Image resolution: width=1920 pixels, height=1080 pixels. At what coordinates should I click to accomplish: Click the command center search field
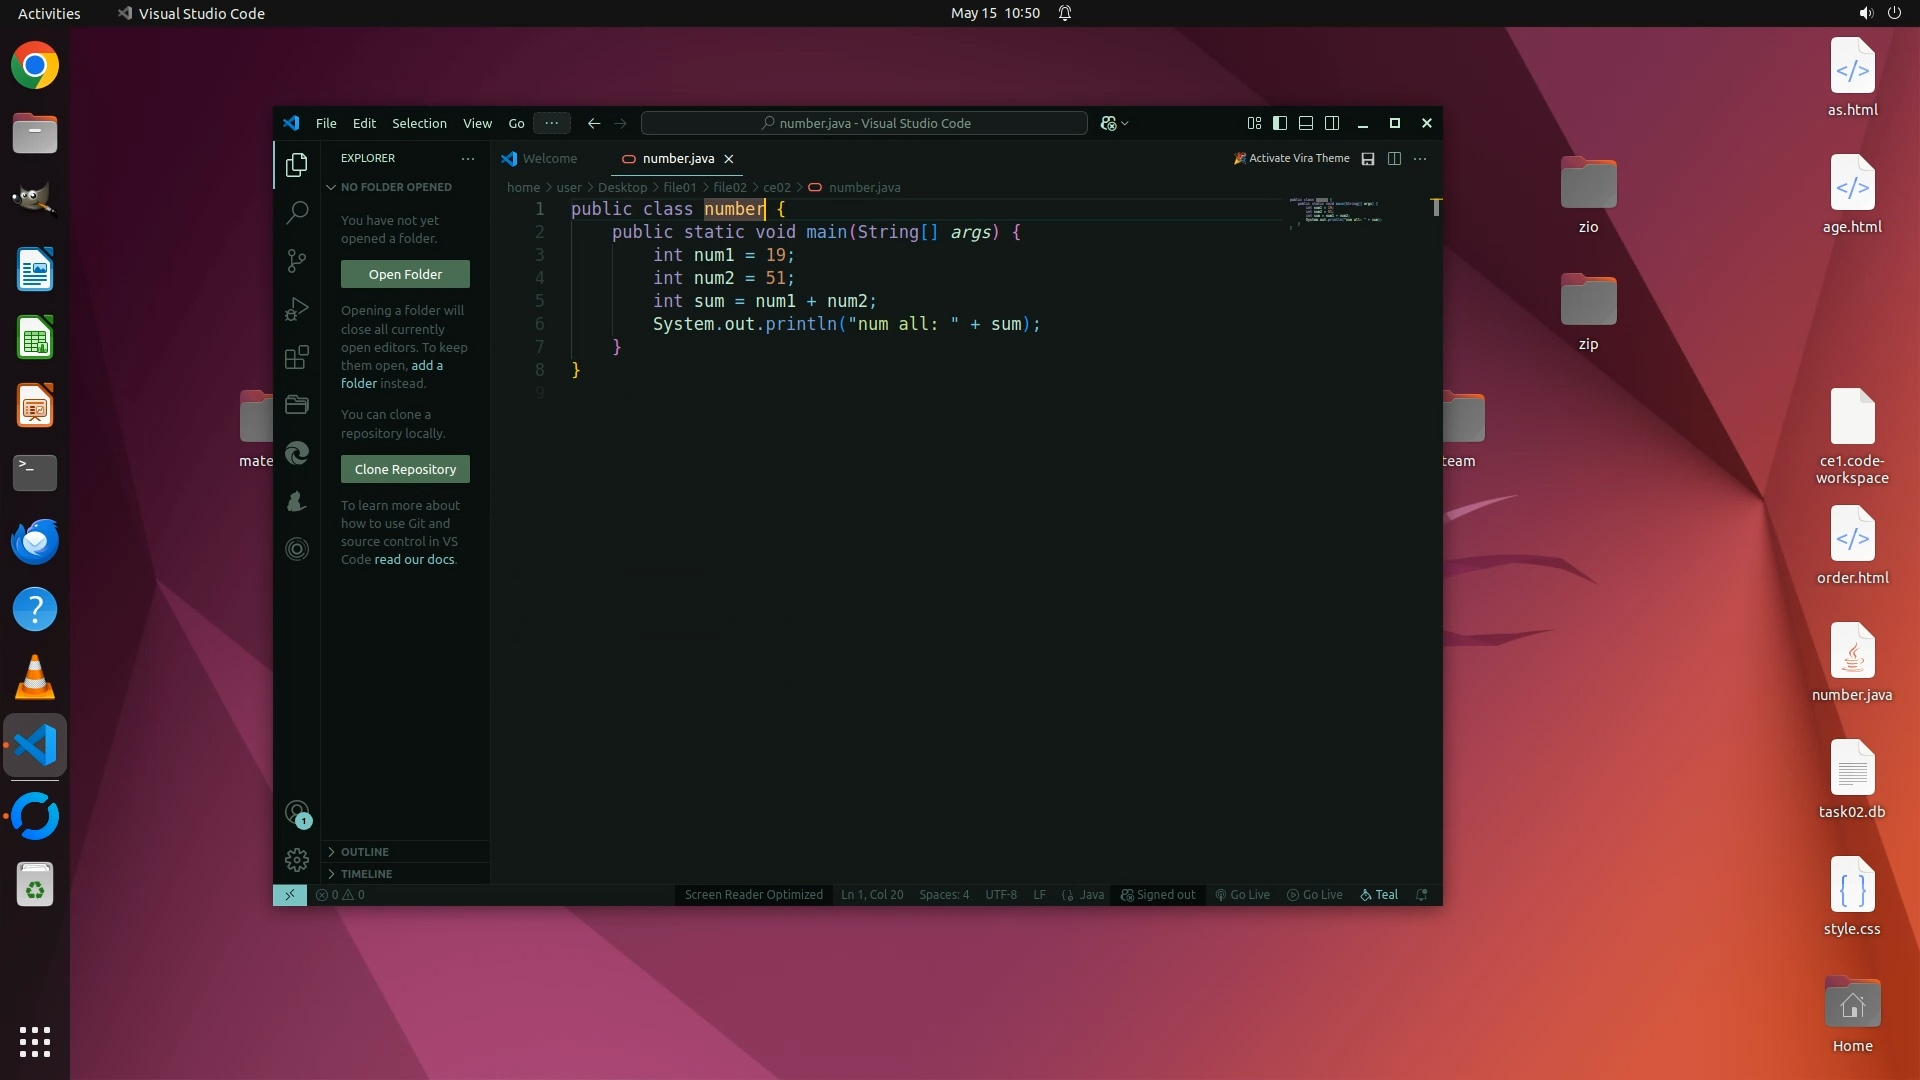[864, 123]
